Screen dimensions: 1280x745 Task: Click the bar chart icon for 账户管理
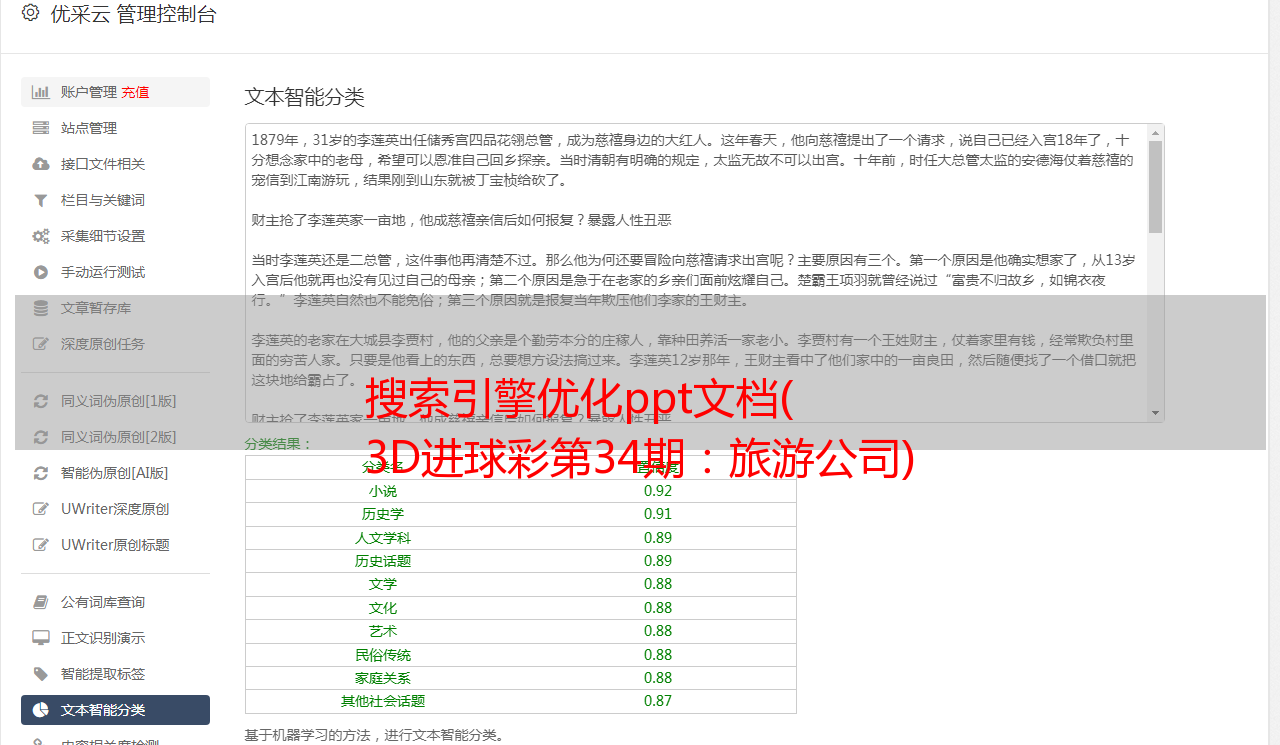(40, 92)
